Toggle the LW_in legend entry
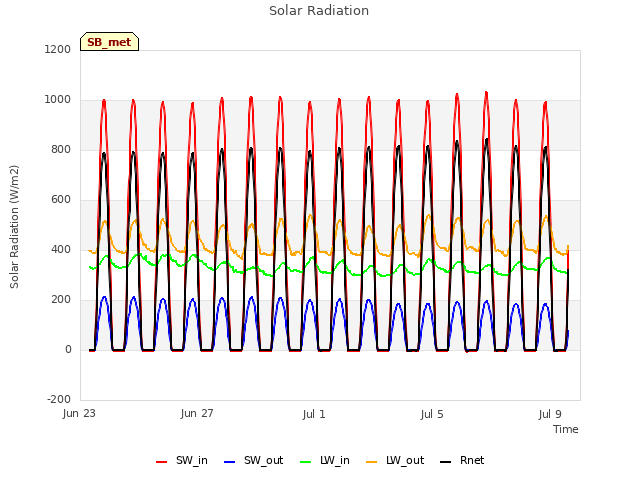The width and height of the screenshot is (640, 480). 325,460
